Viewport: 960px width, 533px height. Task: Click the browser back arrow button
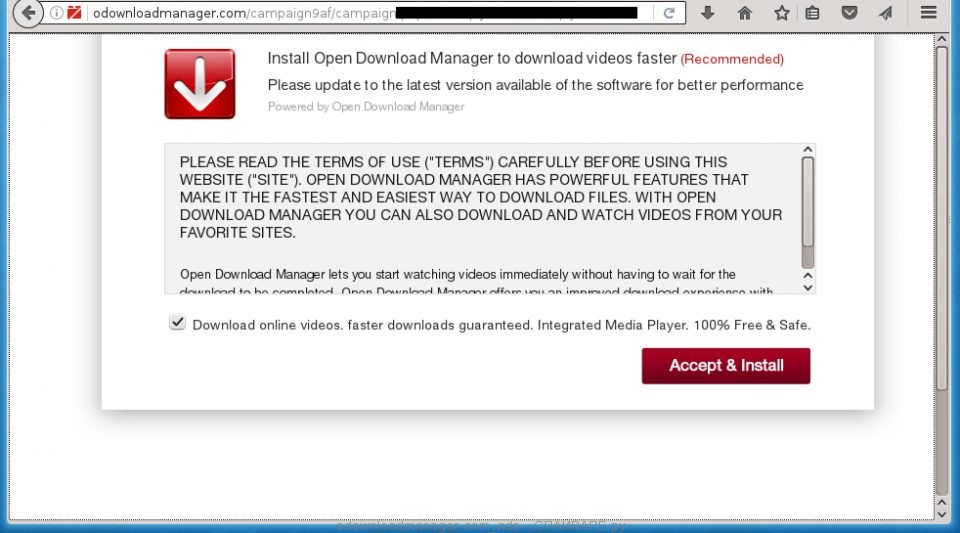[x=28, y=13]
